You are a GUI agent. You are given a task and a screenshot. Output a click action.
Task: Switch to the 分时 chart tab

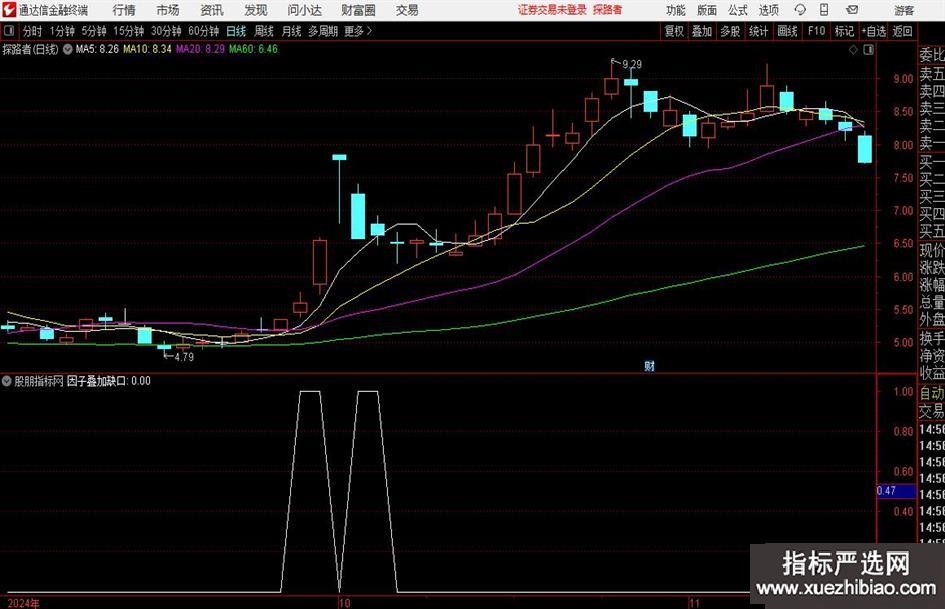pos(33,31)
